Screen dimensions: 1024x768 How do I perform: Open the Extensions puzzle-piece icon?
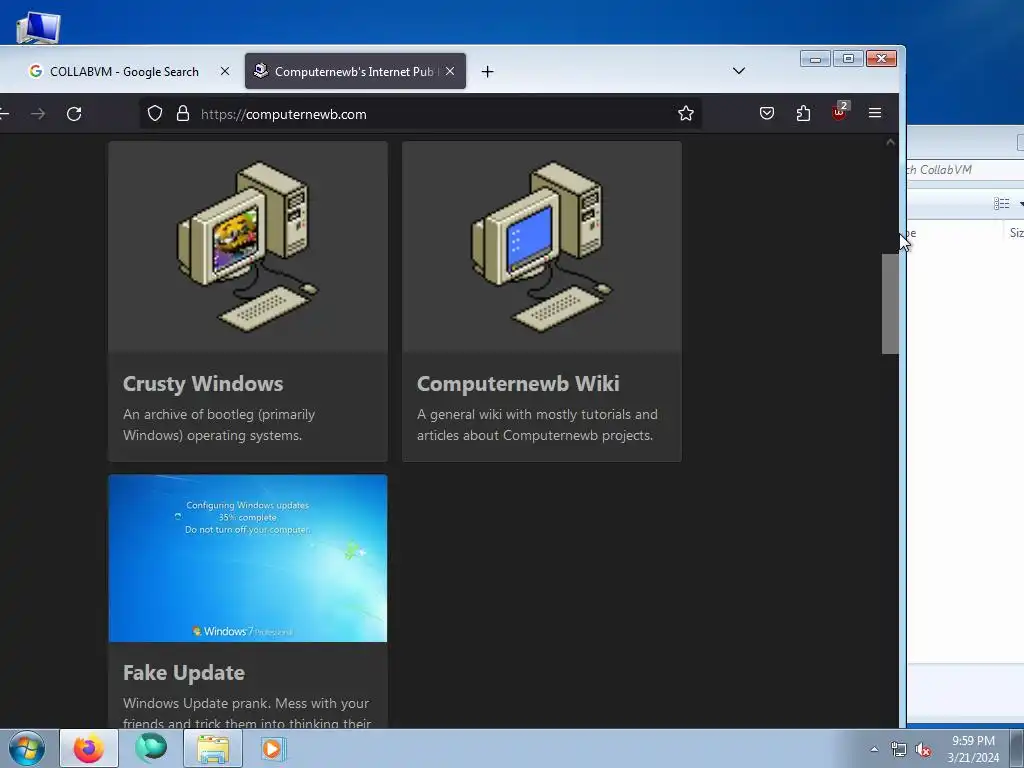point(803,114)
